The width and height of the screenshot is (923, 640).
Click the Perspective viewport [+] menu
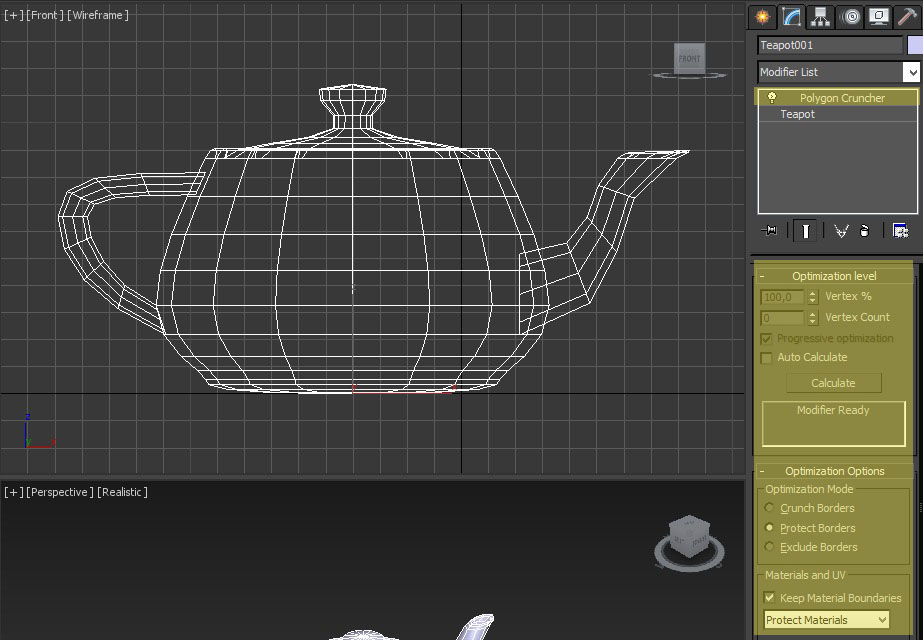(x=14, y=492)
